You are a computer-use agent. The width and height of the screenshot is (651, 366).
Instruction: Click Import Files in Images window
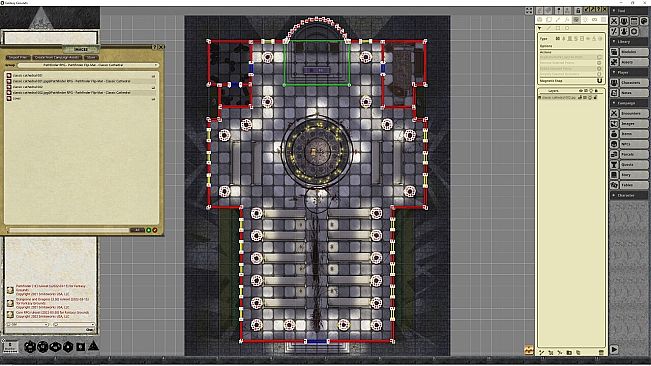tap(18, 57)
